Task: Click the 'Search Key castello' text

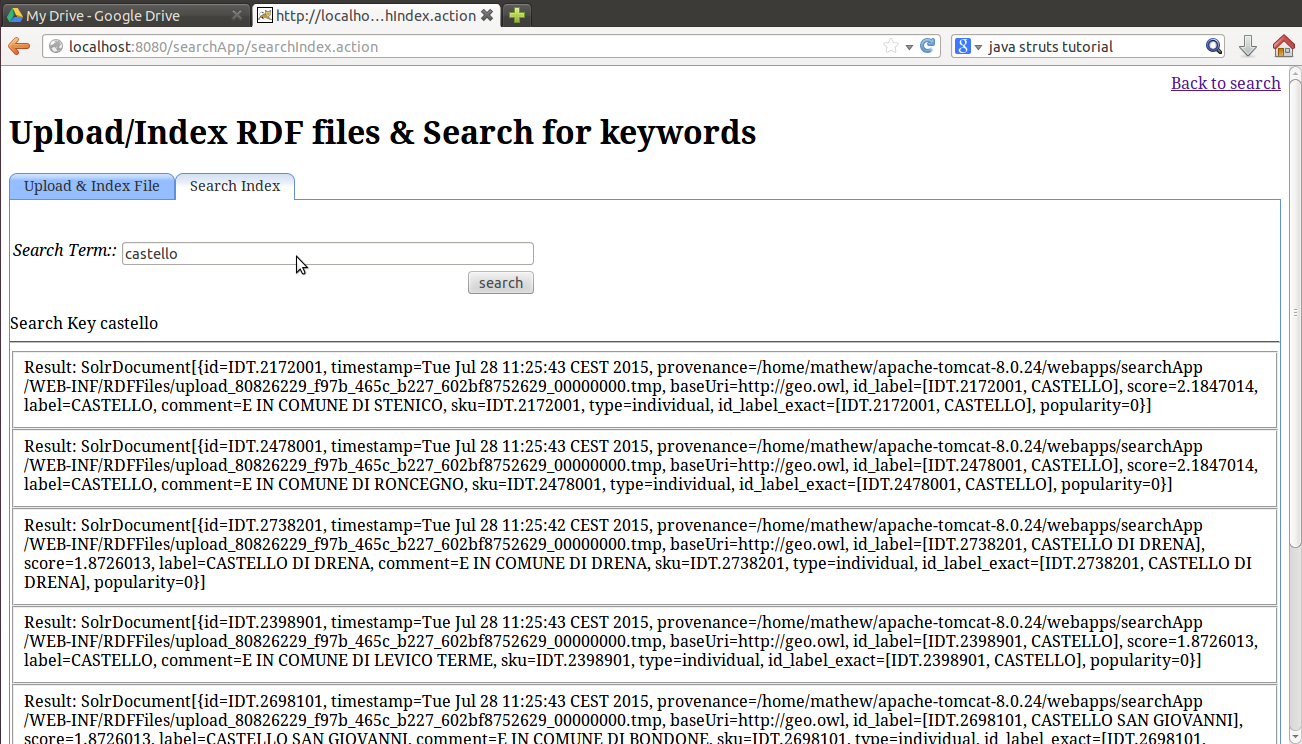Action: [x=84, y=323]
